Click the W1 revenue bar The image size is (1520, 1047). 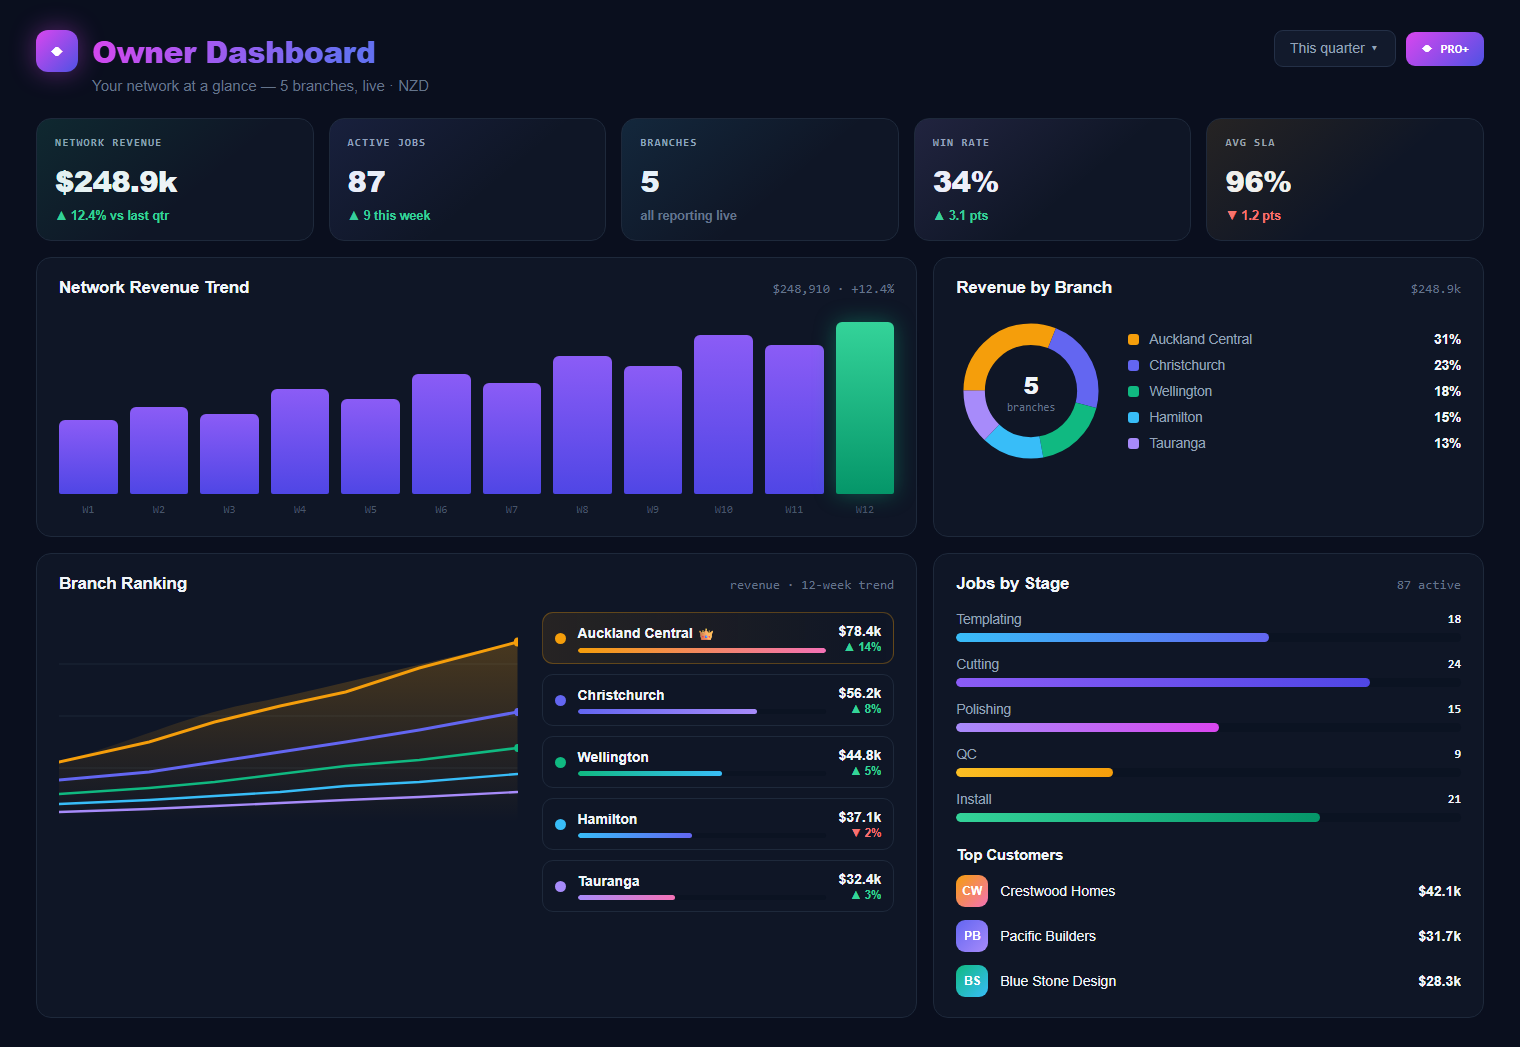pyautogui.click(x=88, y=457)
